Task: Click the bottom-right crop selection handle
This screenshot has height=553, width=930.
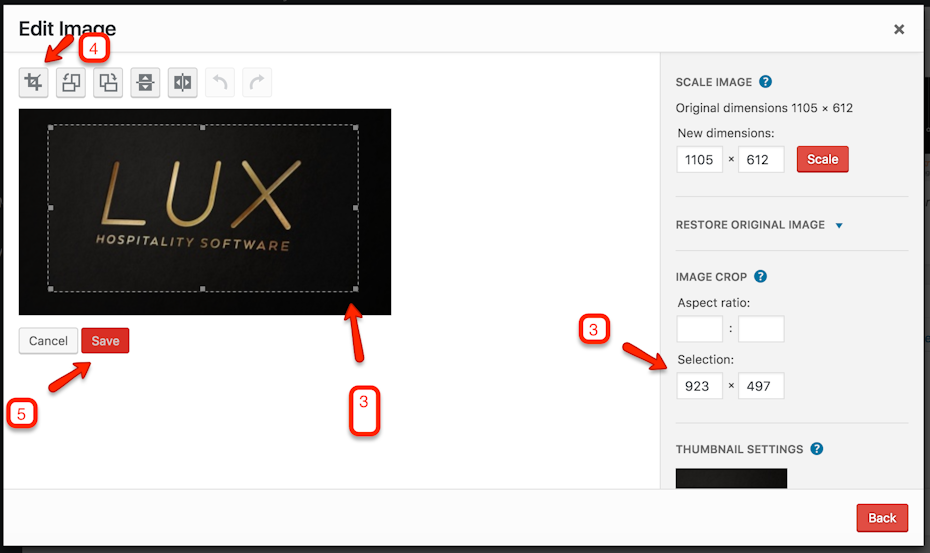Action: [356, 290]
